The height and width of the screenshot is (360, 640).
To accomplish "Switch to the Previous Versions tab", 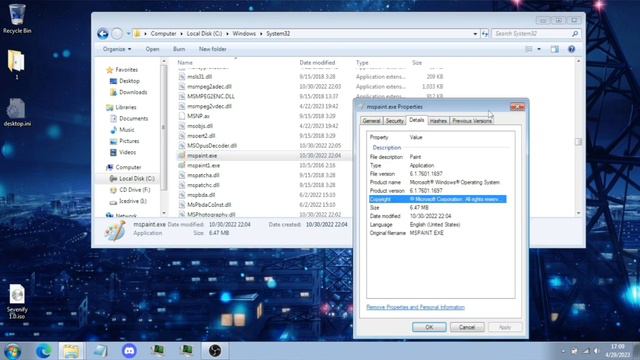I will (472, 121).
